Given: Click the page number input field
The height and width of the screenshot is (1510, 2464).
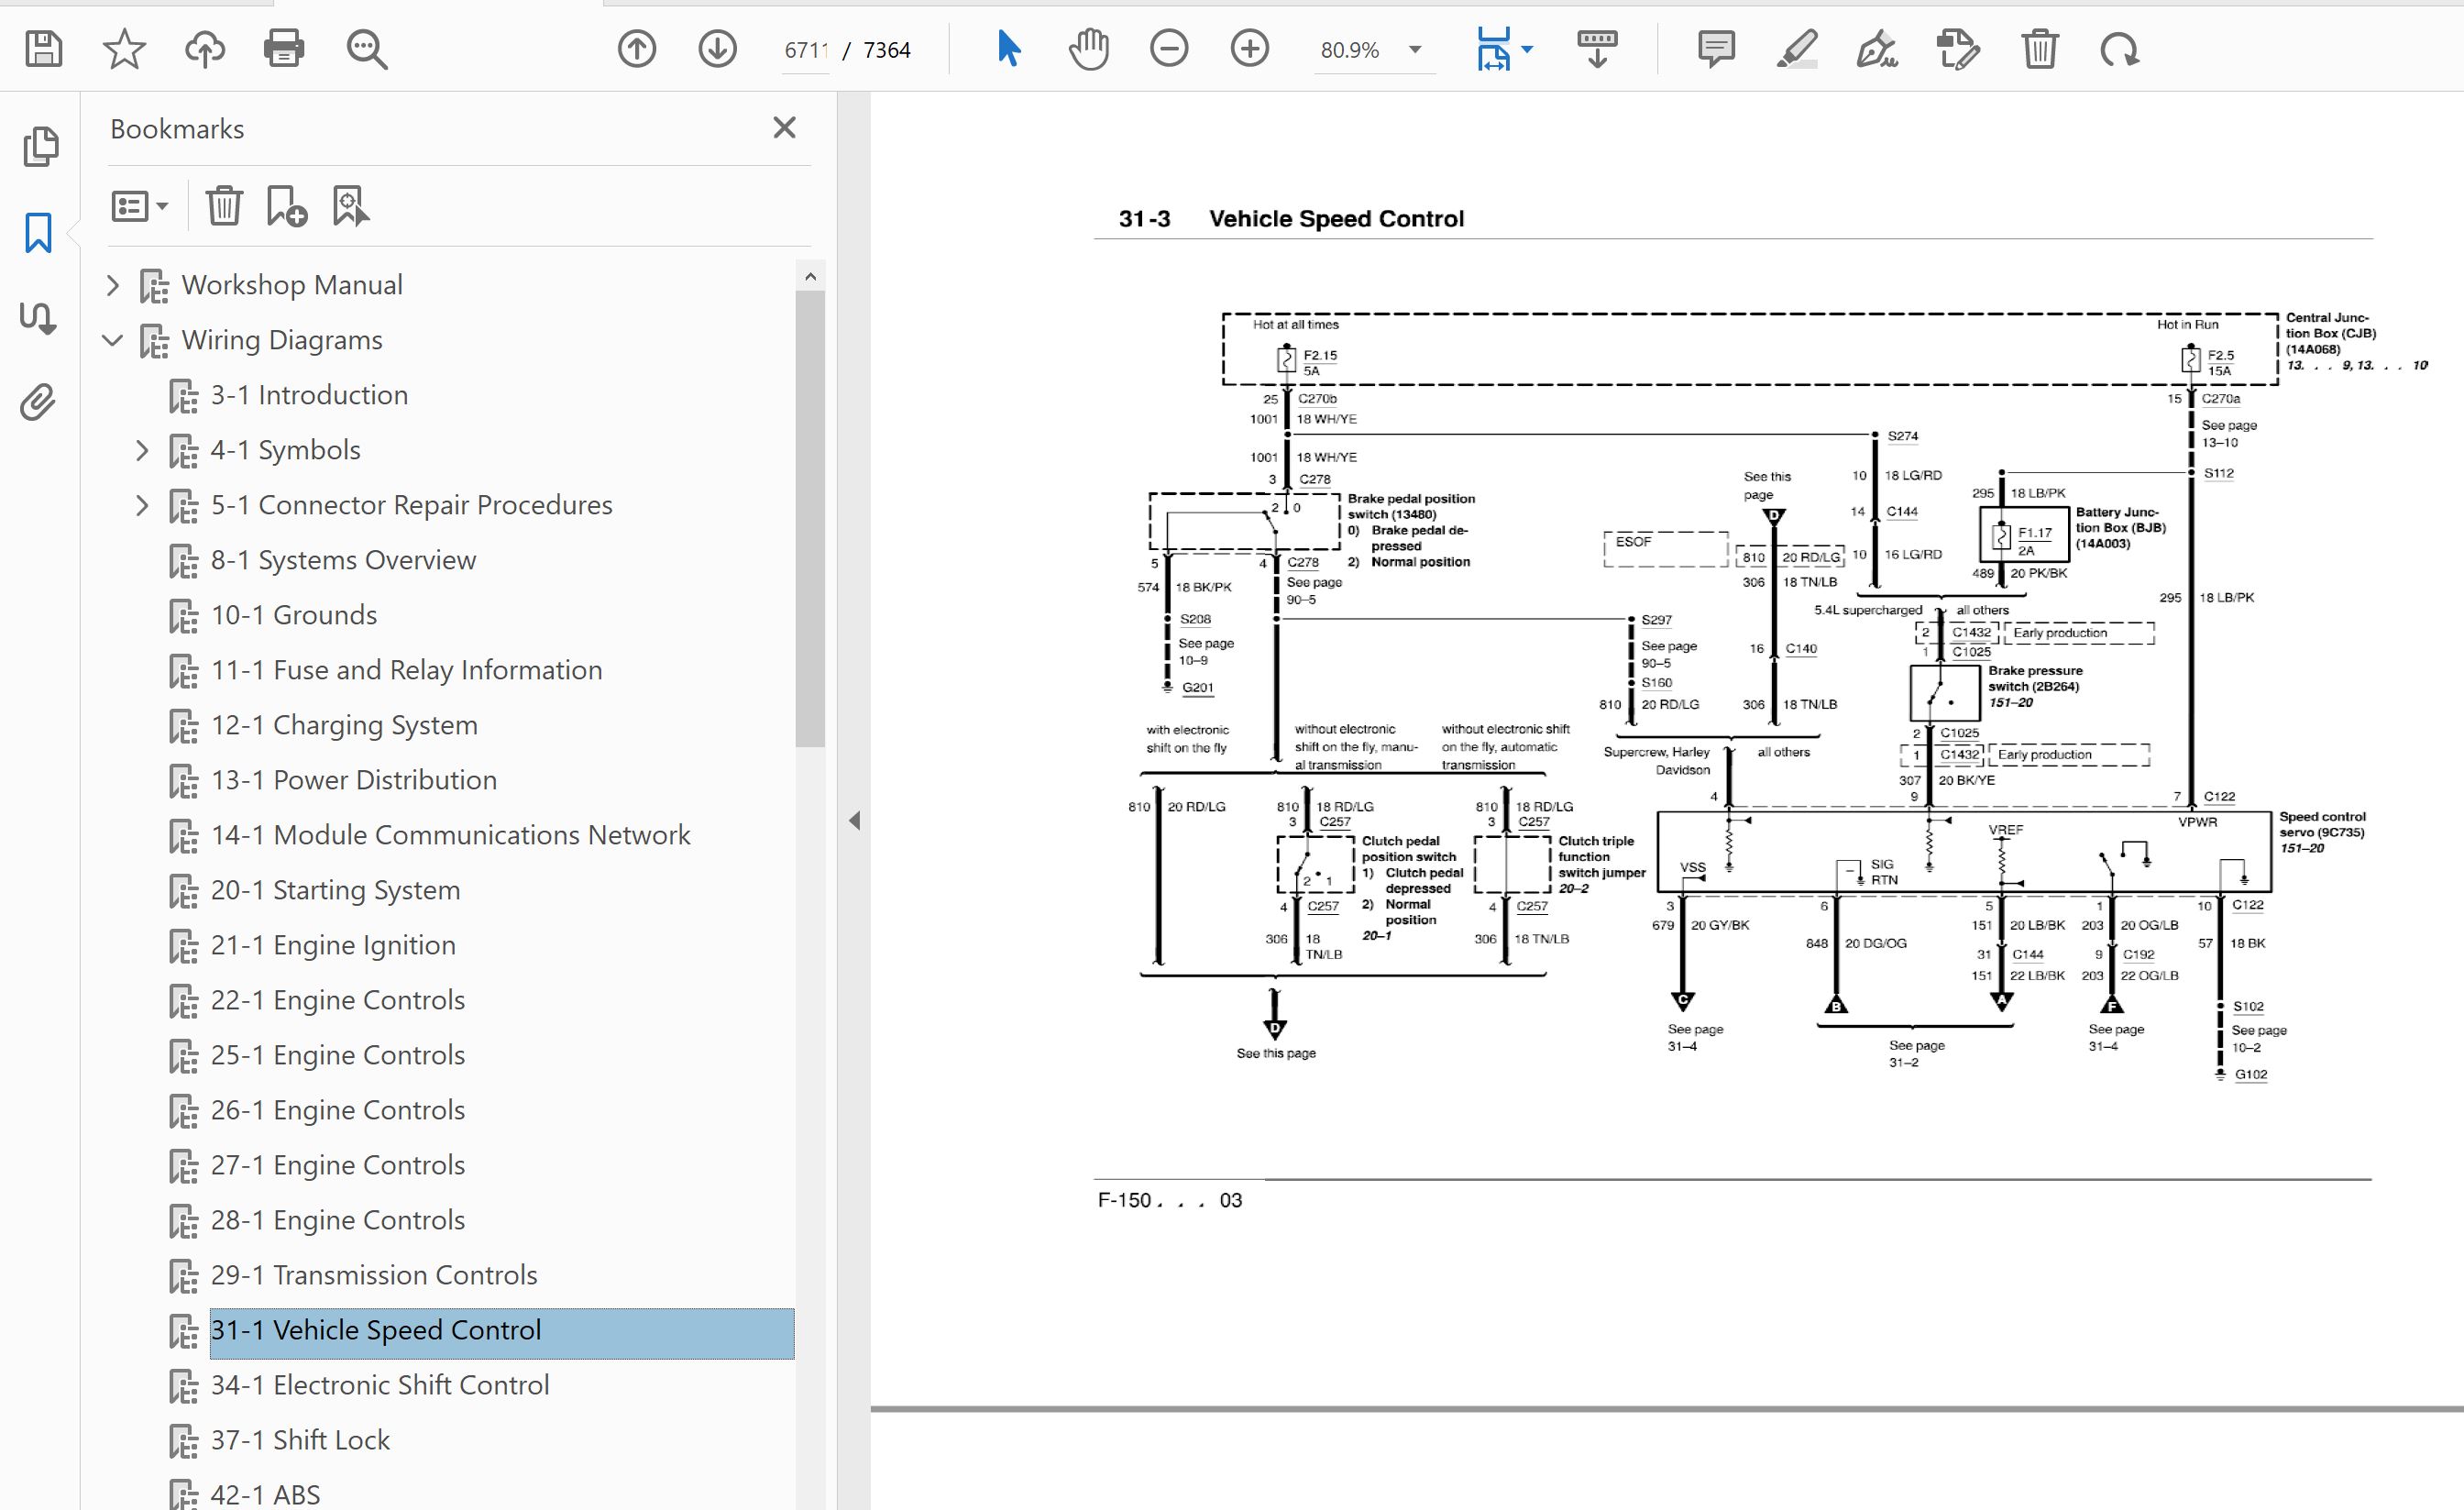Looking at the screenshot, I should coord(806,50).
